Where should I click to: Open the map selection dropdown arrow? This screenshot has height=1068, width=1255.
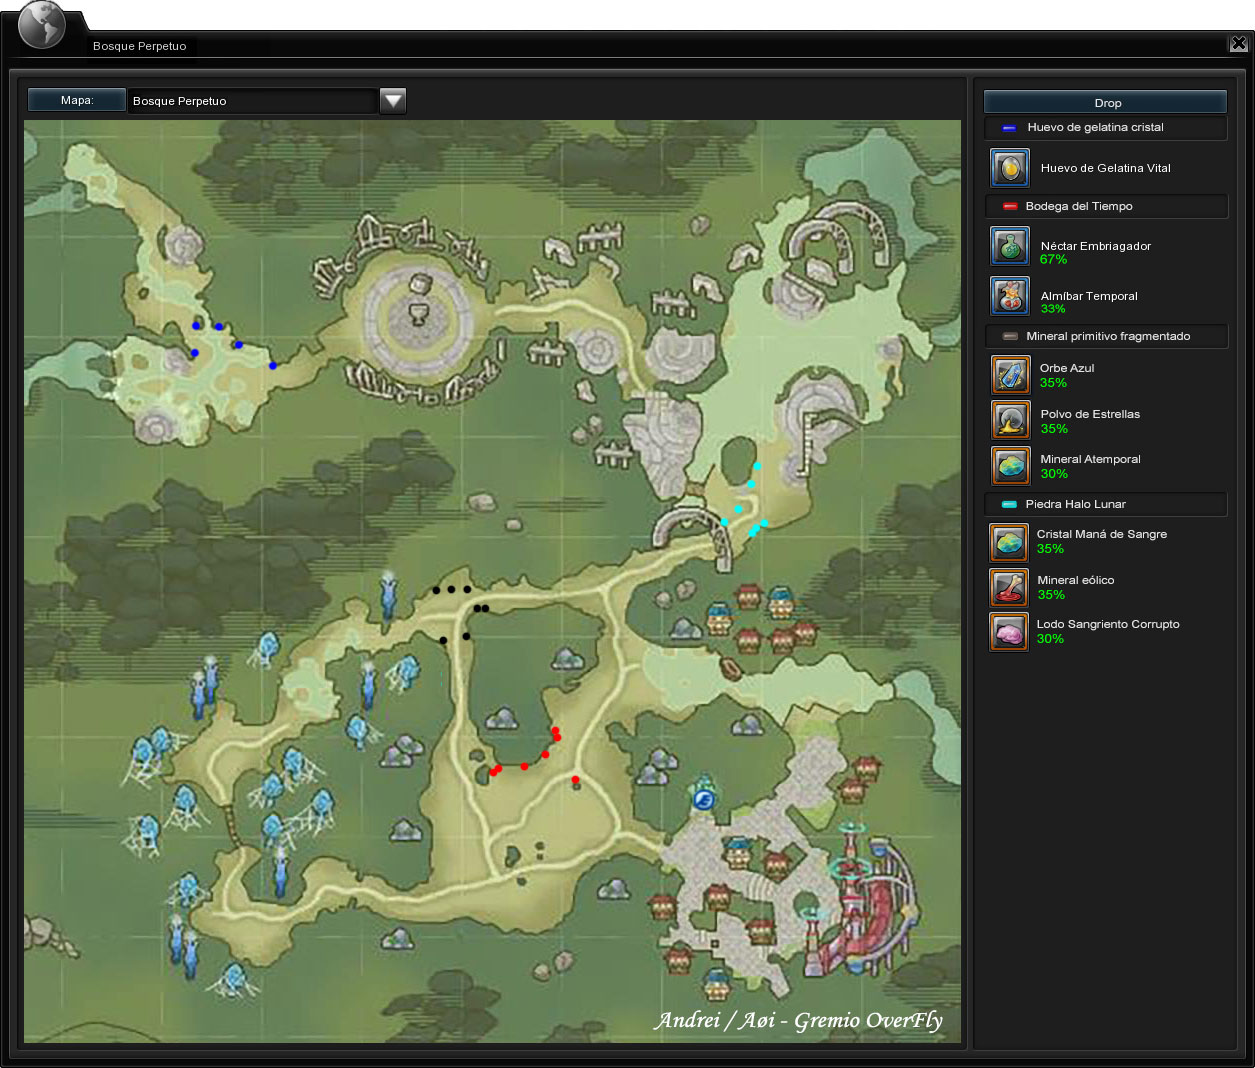pyautogui.click(x=393, y=100)
